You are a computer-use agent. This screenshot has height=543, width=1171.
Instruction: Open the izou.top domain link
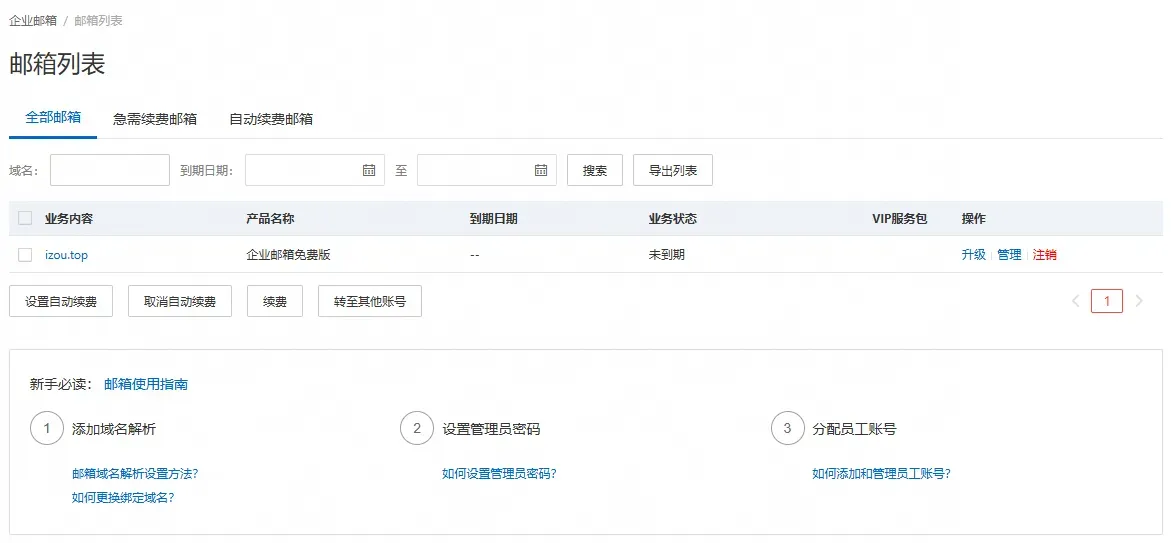pyautogui.click(x=66, y=255)
